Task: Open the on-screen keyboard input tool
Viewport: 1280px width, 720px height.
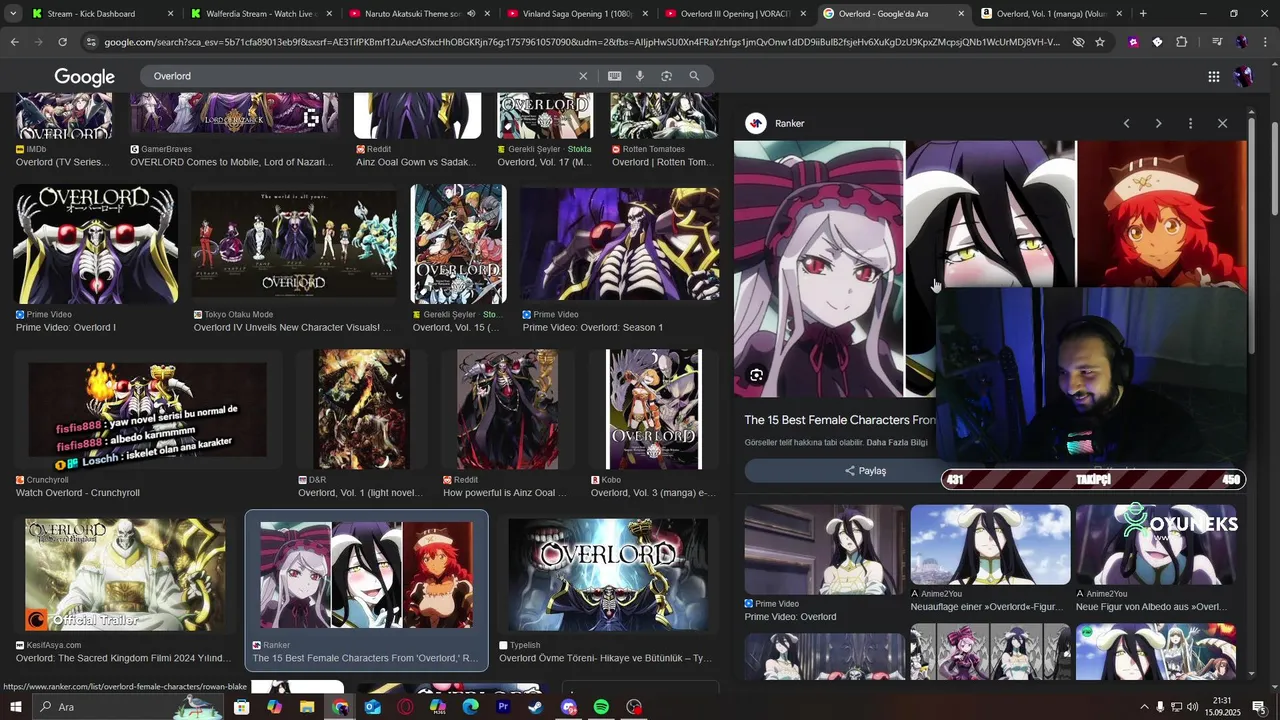Action: (x=614, y=76)
